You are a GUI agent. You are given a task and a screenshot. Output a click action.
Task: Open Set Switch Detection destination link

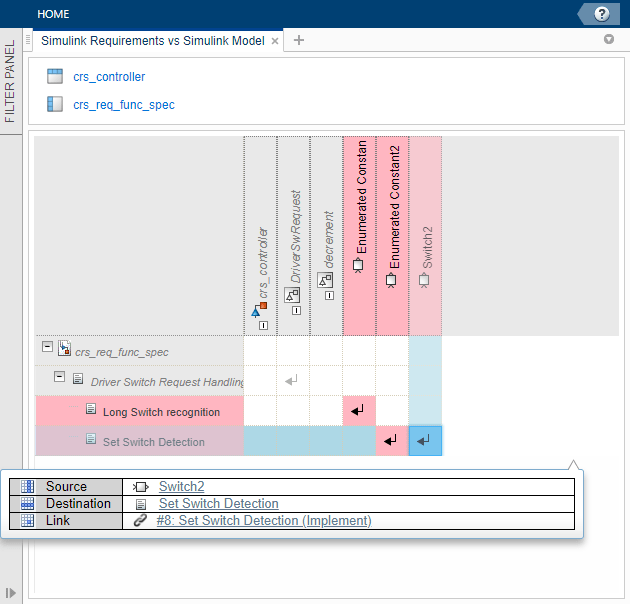pos(219,504)
